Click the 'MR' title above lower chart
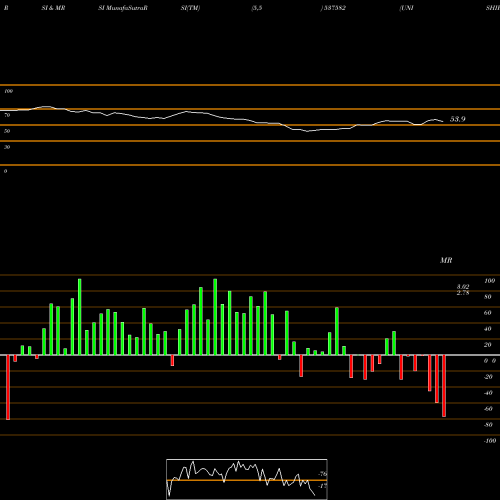This screenshot has height=500, width=500. pos(446,260)
